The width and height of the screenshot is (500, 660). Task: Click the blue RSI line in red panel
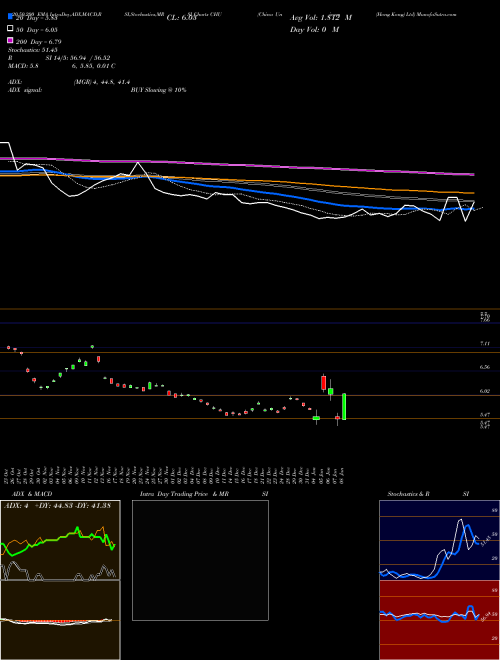(x=429, y=616)
